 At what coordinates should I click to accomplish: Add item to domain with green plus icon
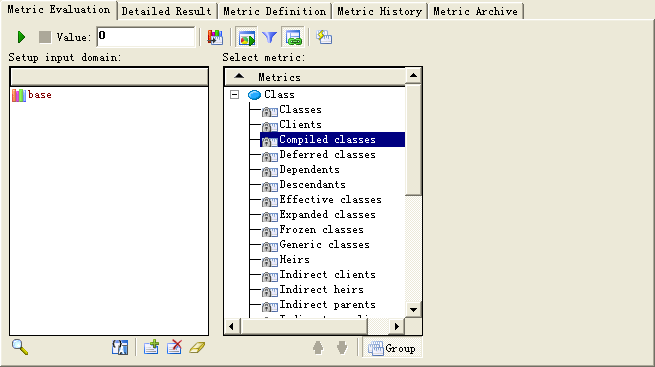click(151, 347)
